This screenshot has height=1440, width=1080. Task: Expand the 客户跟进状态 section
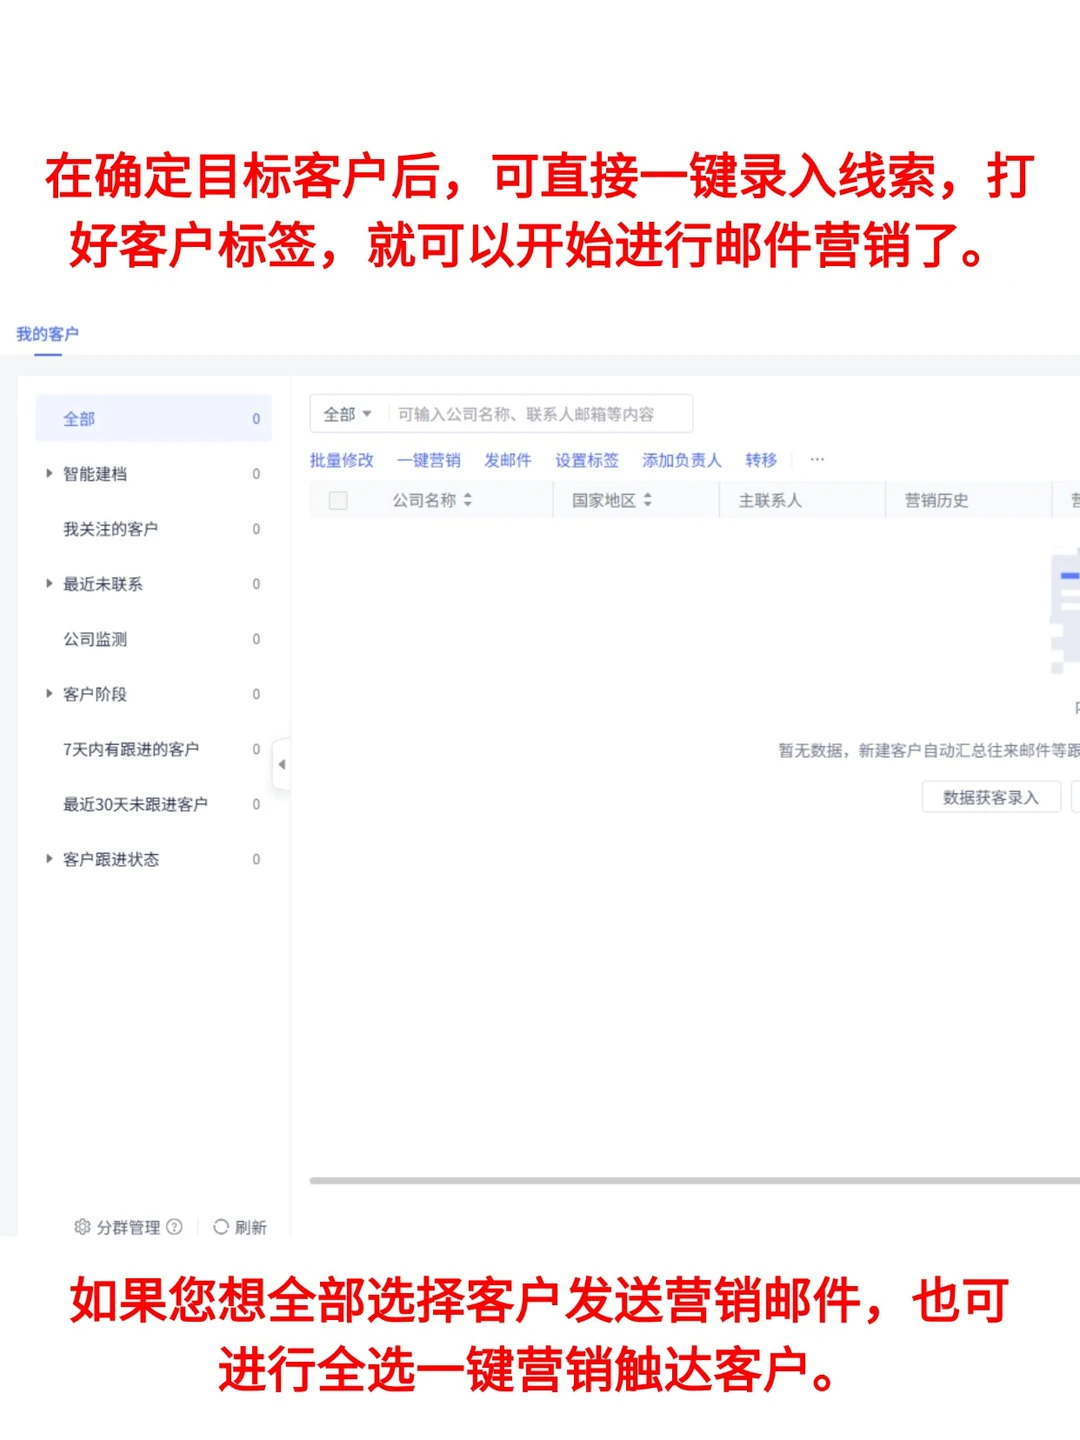pos(50,858)
